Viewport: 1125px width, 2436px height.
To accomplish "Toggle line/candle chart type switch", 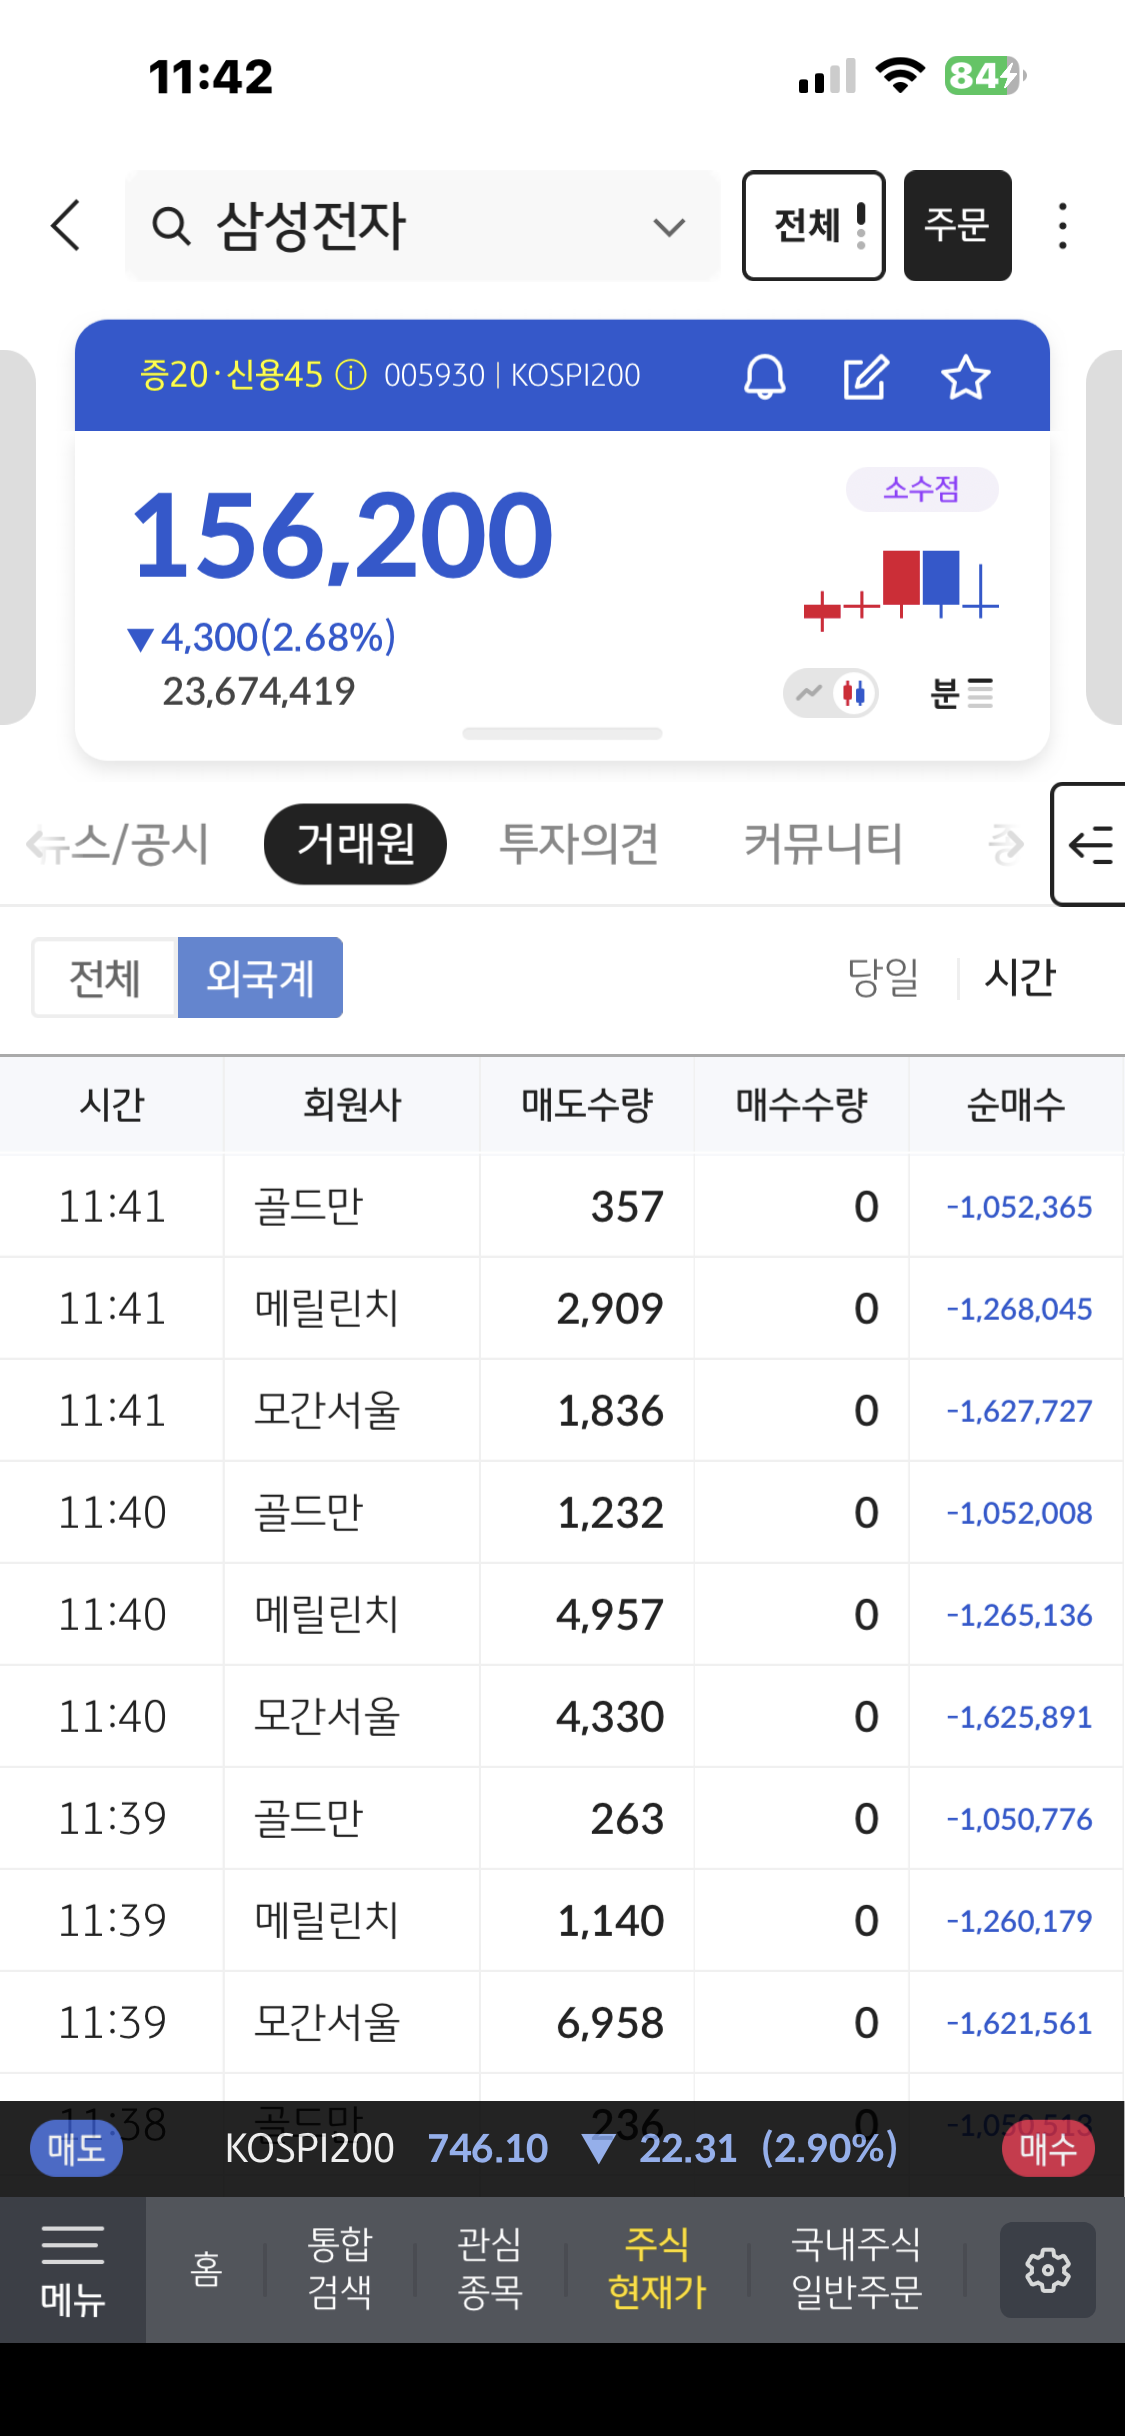I will click(x=831, y=692).
